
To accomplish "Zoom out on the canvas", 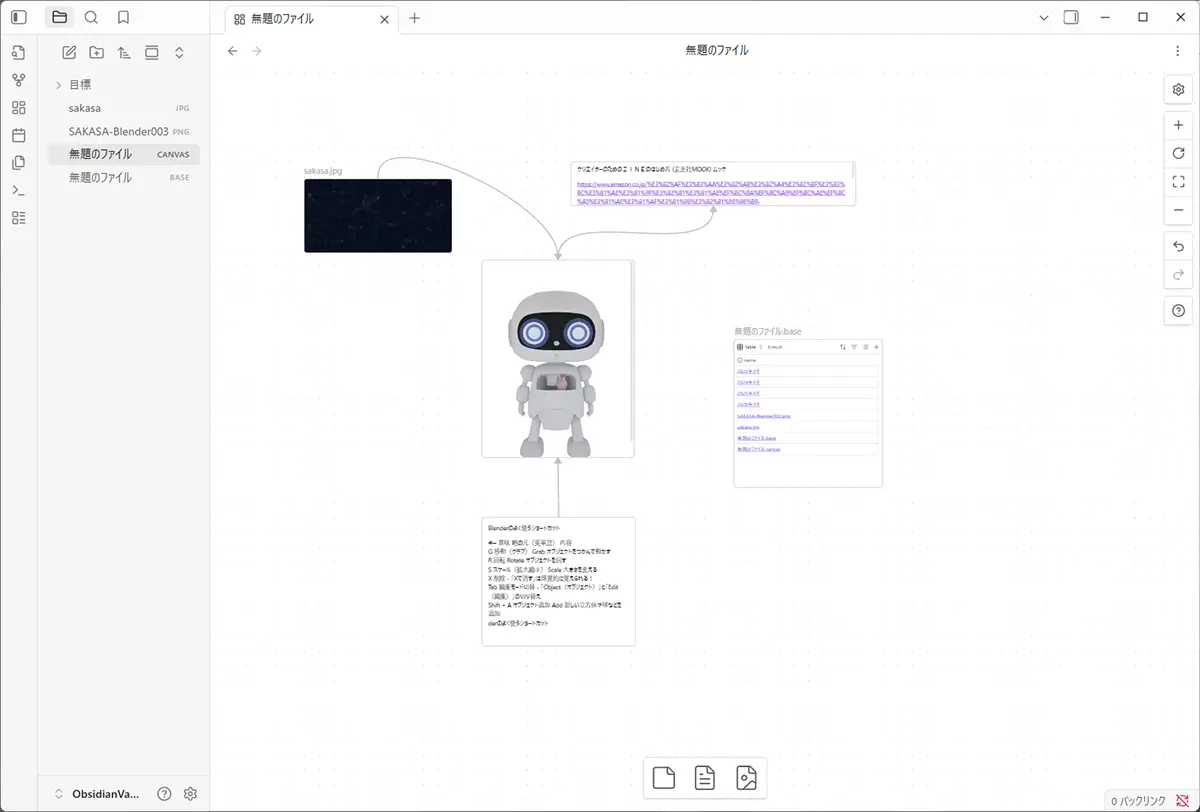I will (1178, 210).
